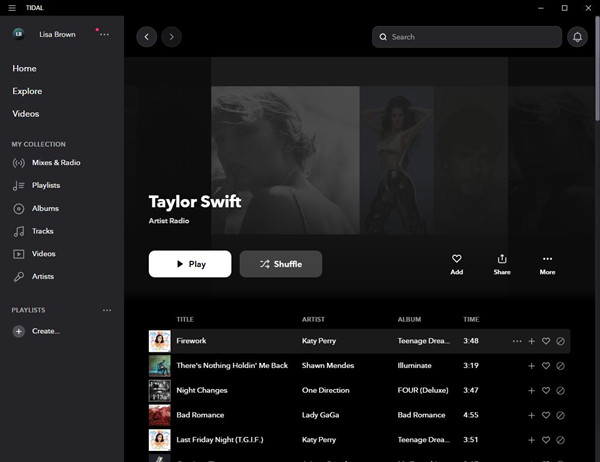Open Tracks in My Collection
This screenshot has height=462, width=600.
coord(42,231)
